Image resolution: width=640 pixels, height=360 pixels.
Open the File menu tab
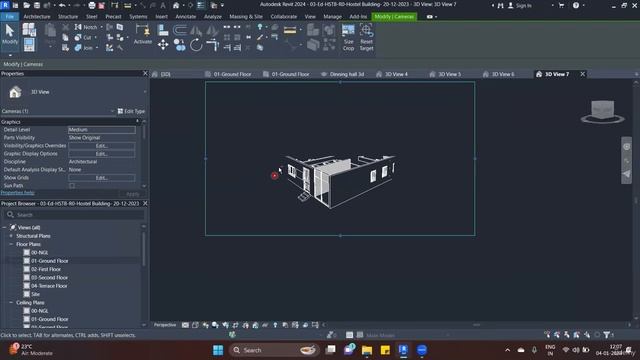10,17
